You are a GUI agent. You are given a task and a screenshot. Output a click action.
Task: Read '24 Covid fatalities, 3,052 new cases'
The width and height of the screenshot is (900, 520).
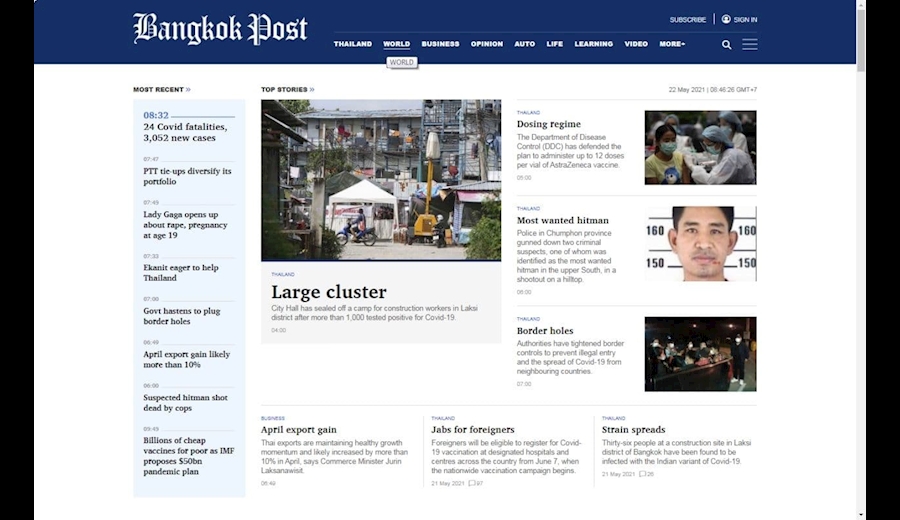click(x=185, y=133)
